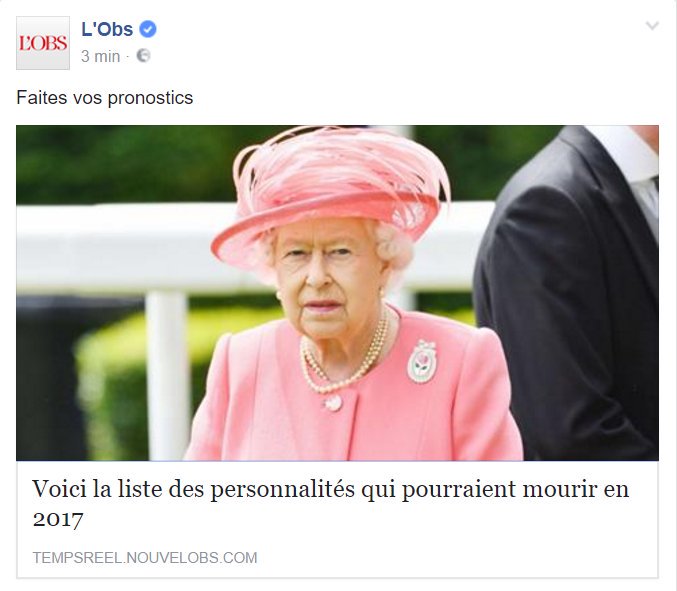This screenshot has width=677, height=591.
Task: Open the L'OBS red logo profile picture
Action: coord(43,43)
